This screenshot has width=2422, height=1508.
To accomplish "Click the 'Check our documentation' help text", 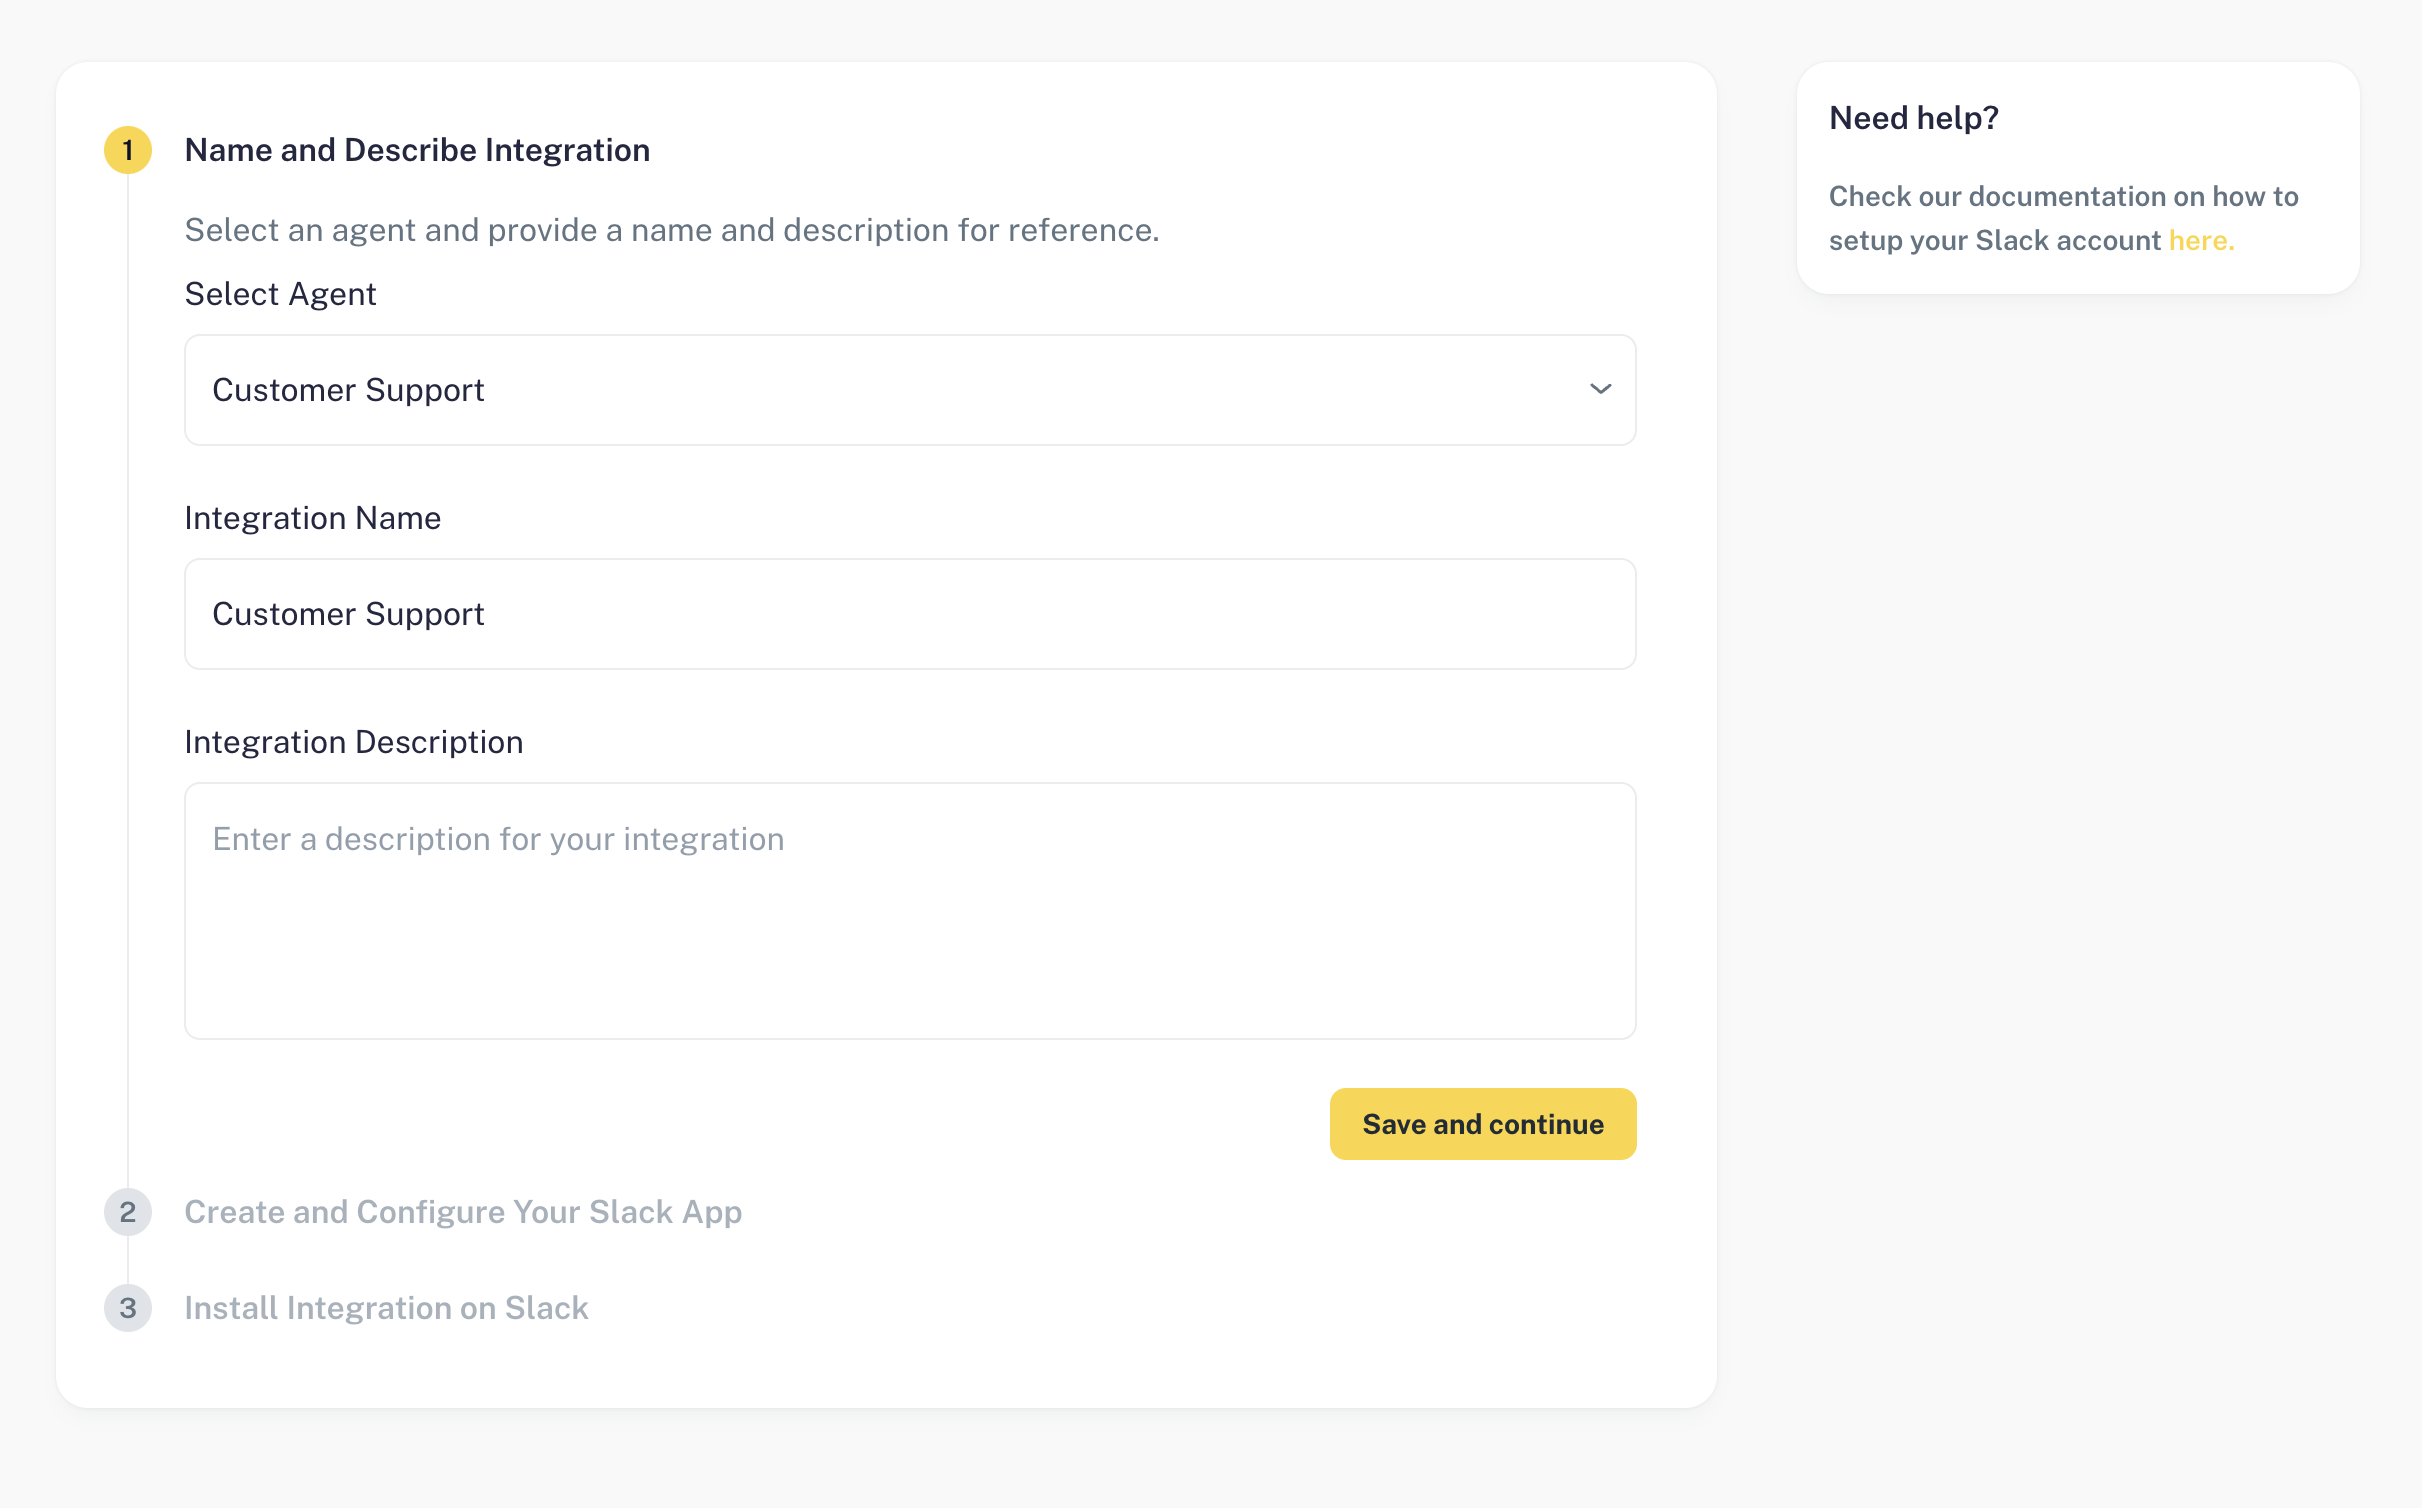I will pyautogui.click(x=2062, y=197).
